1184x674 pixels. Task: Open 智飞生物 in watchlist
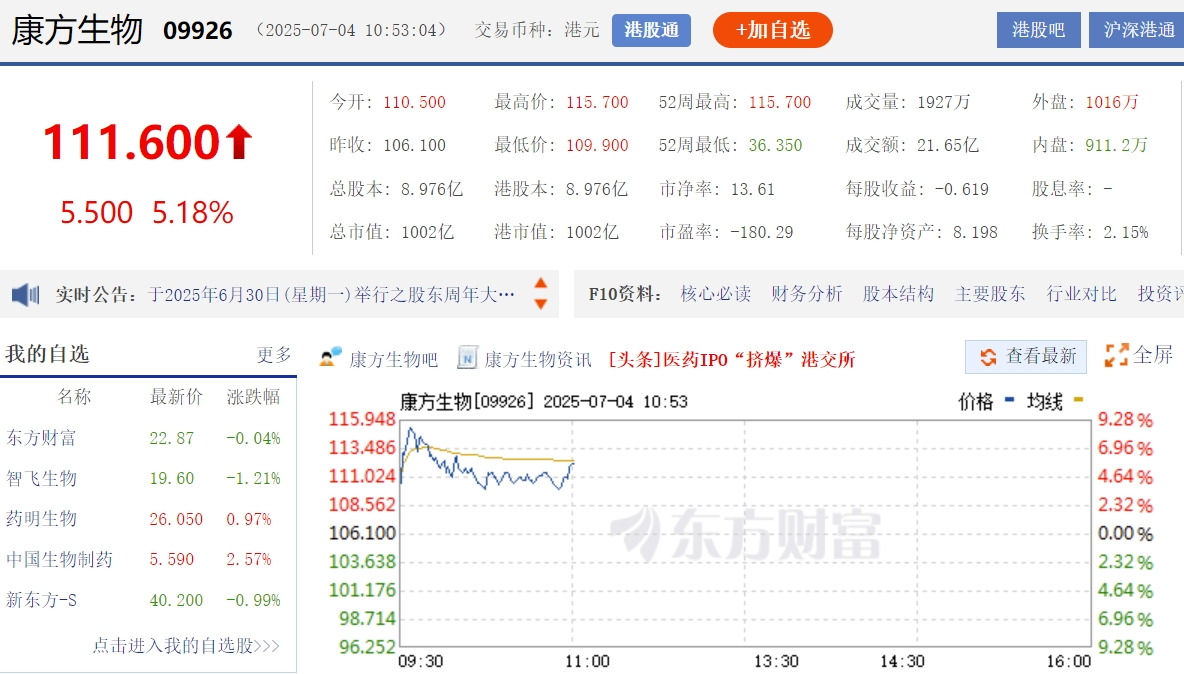(41, 479)
